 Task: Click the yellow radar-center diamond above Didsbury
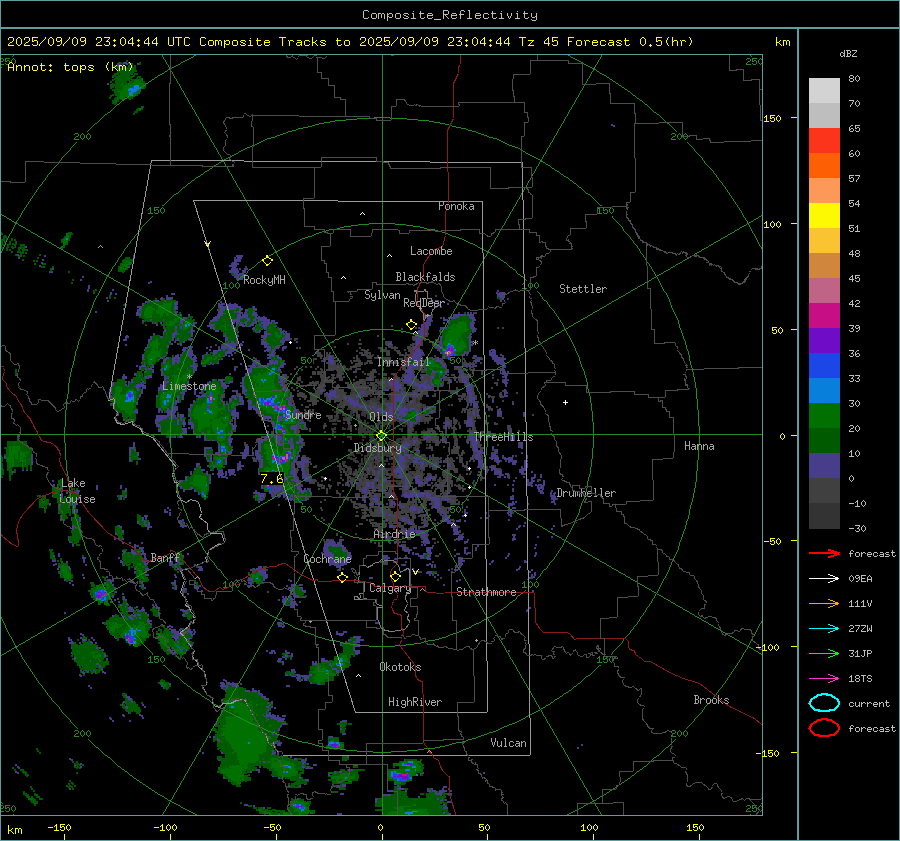(x=381, y=435)
